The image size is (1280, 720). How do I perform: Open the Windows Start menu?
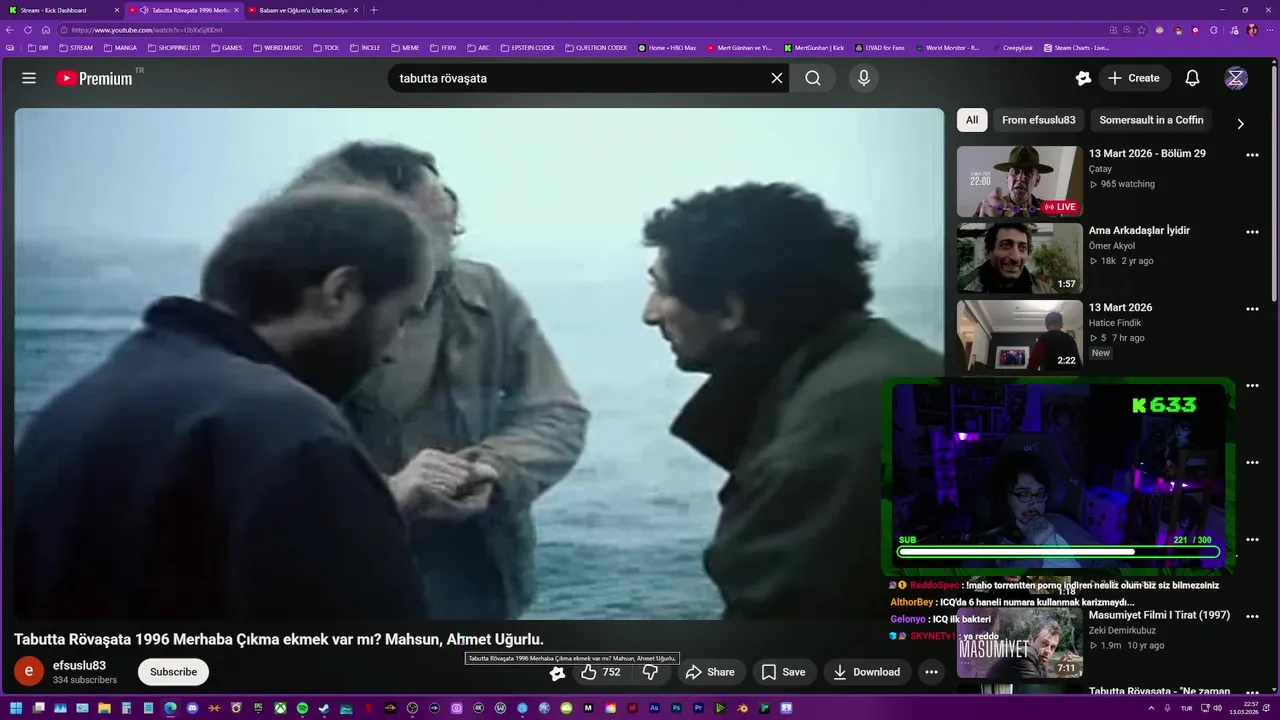[16, 708]
